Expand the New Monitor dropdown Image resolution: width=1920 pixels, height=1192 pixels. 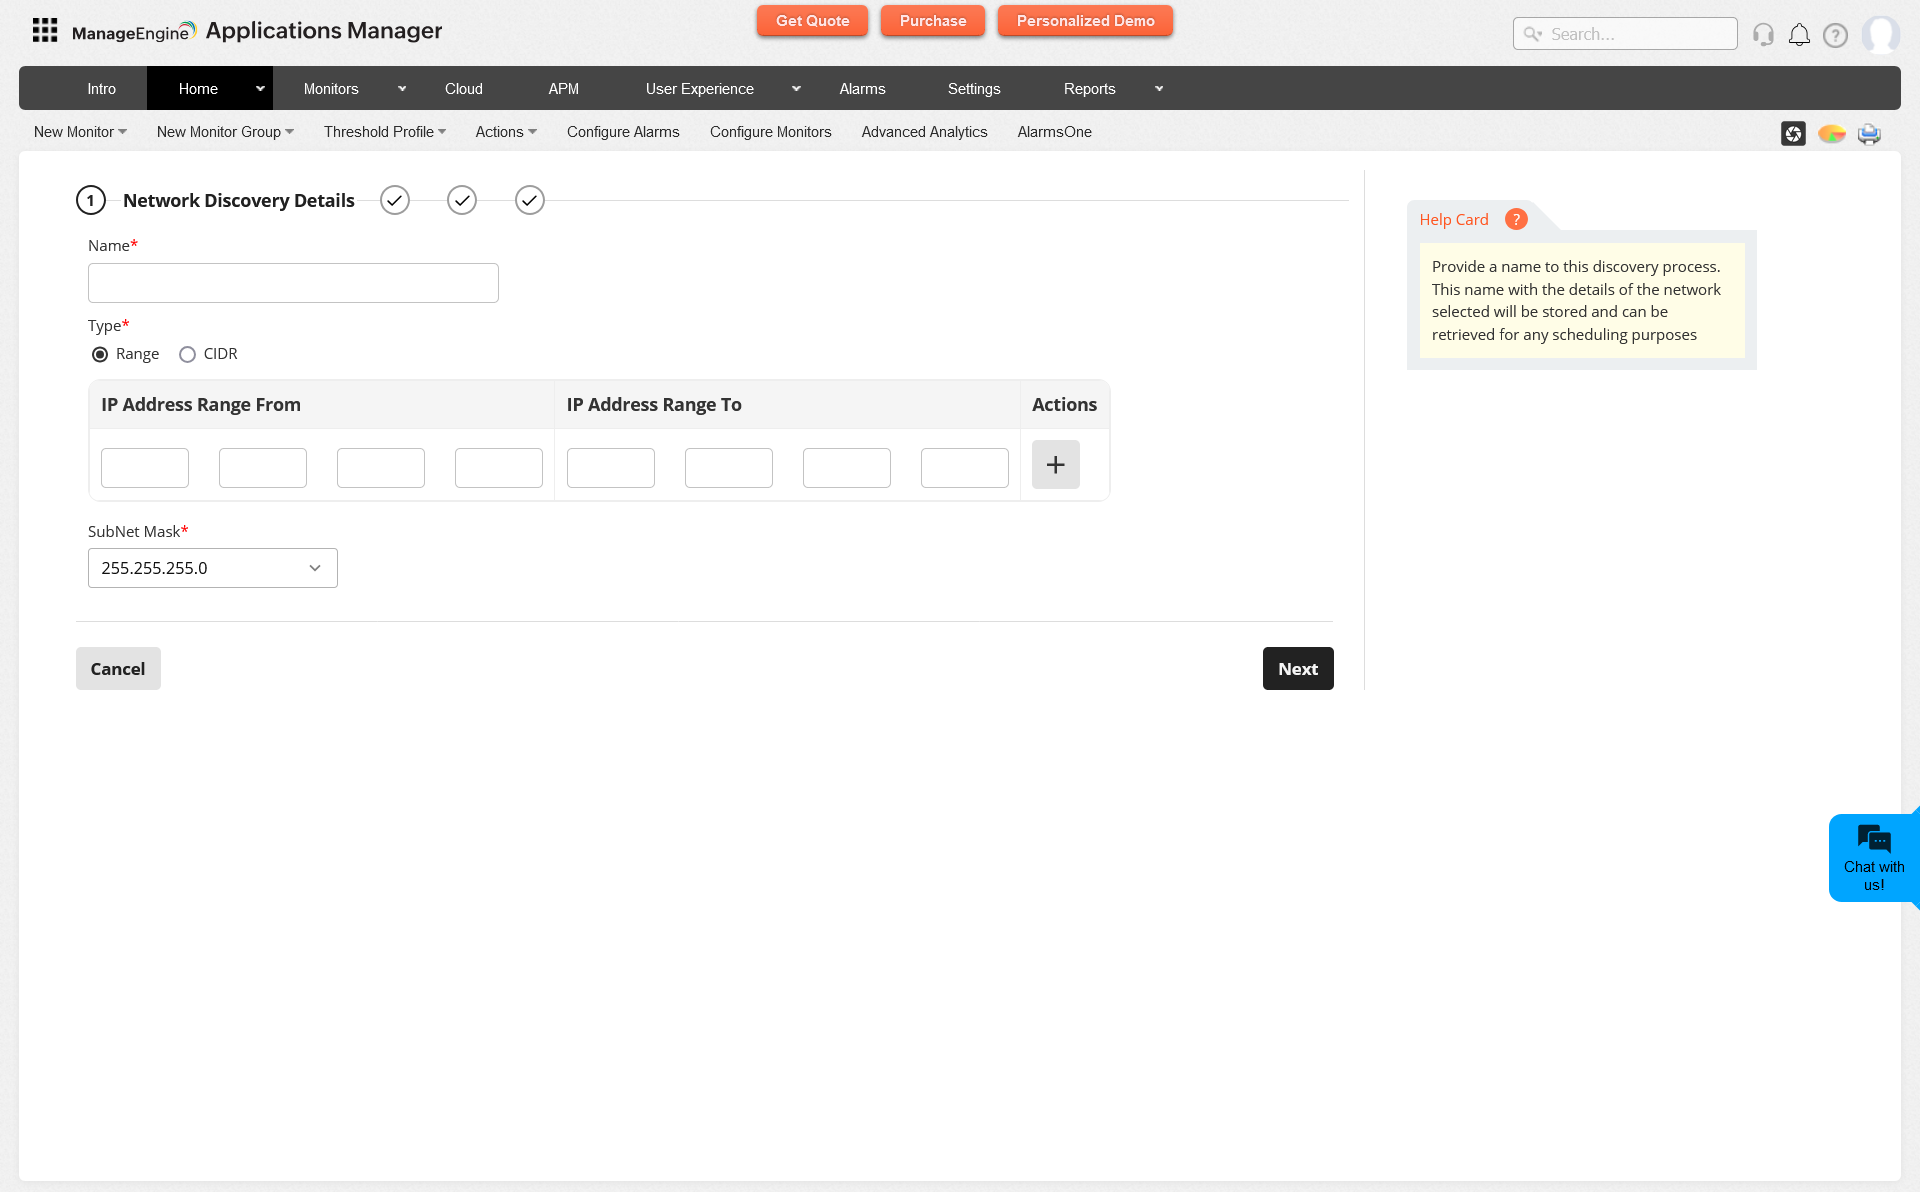[80, 132]
